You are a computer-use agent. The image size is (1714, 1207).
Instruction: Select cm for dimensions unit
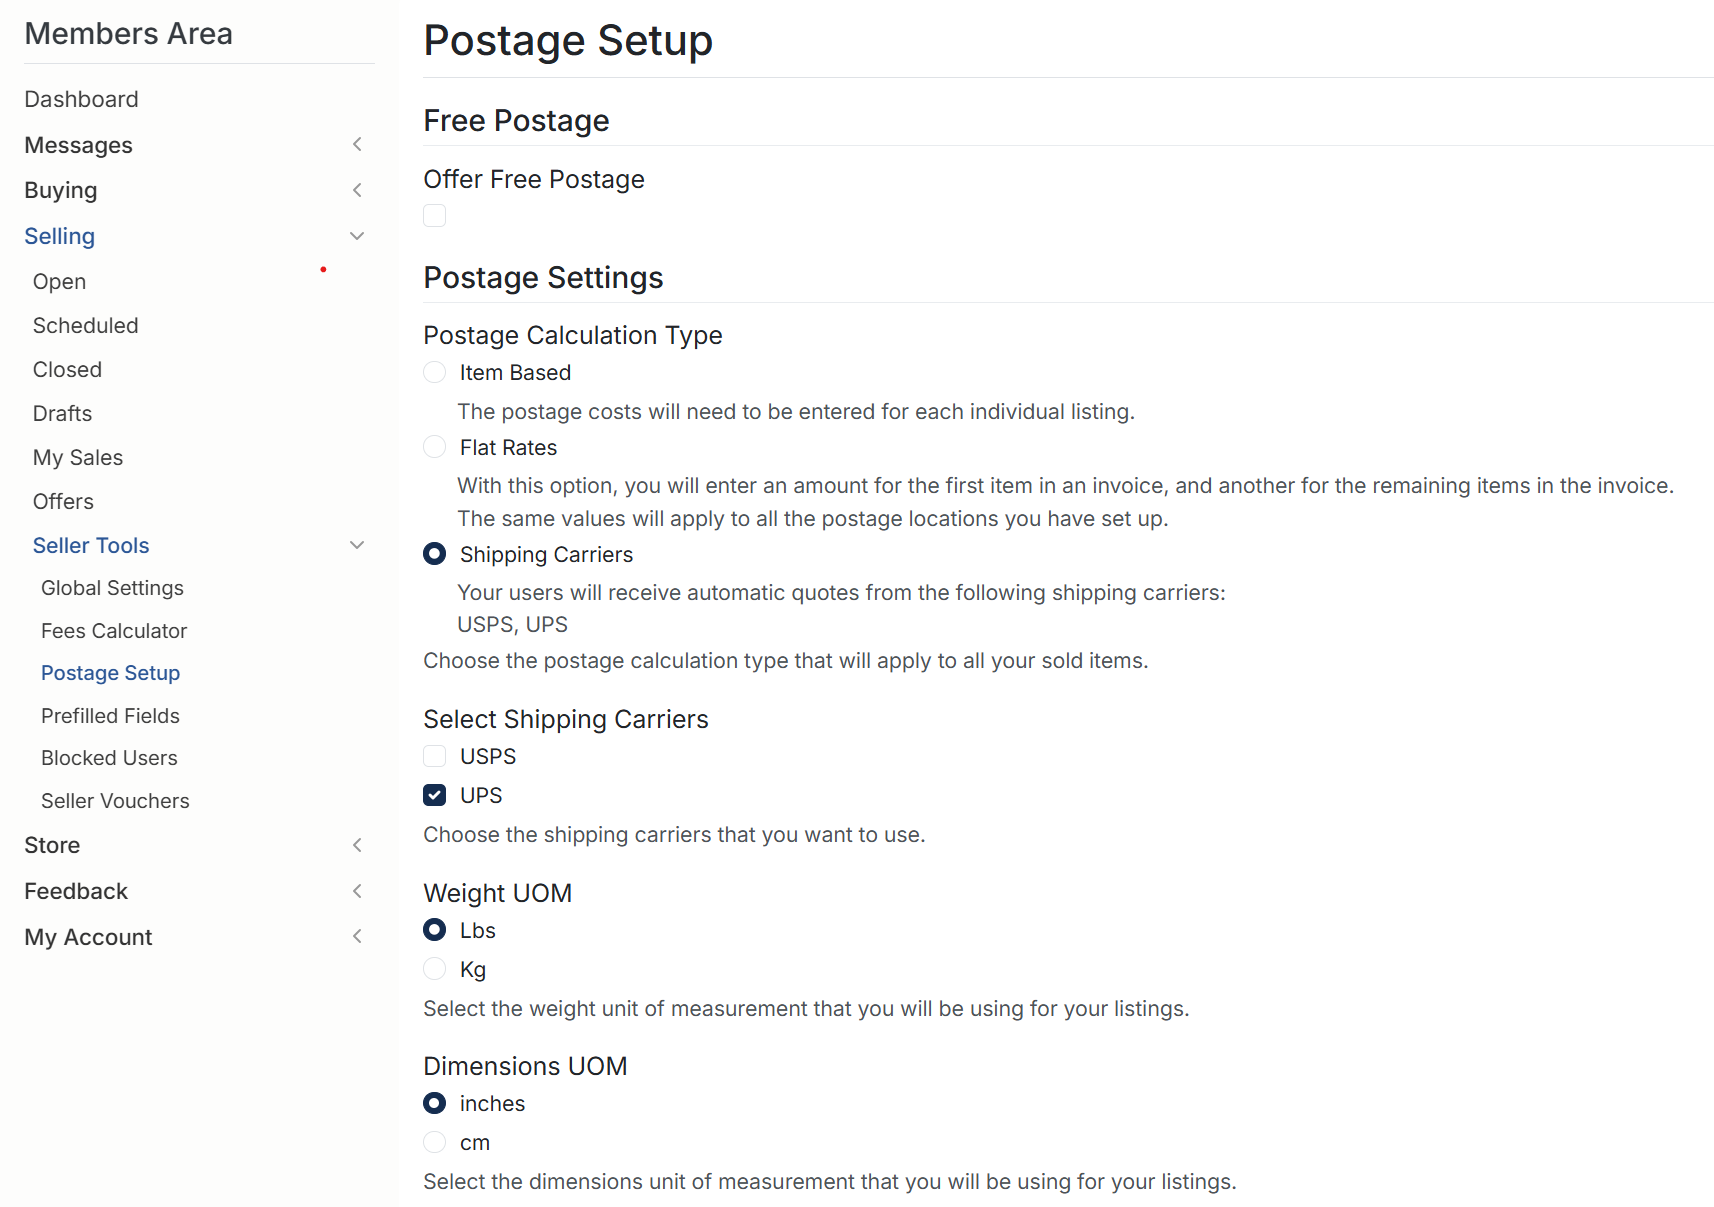click(x=434, y=1142)
